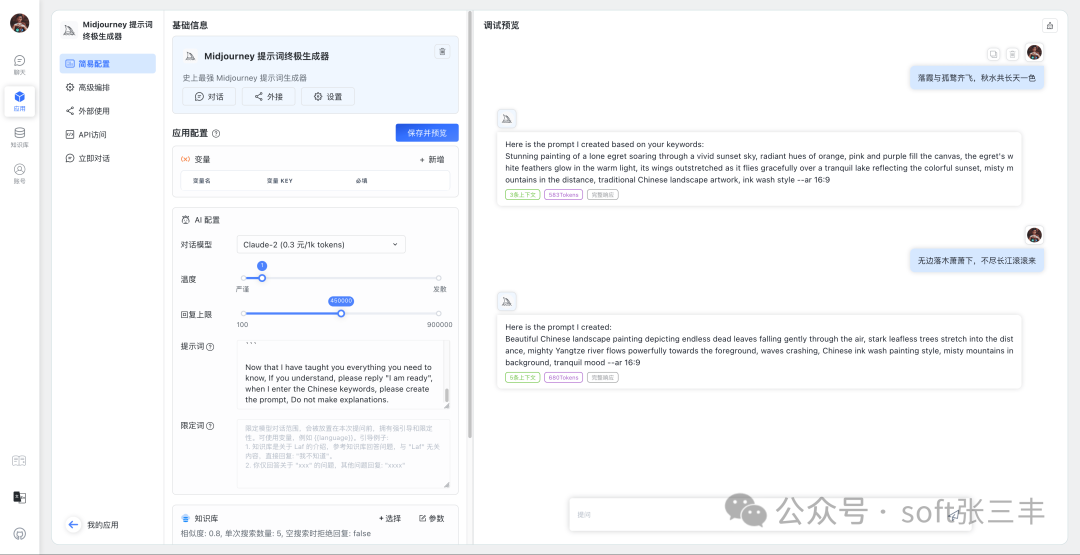1080x555 pixels.
Task: Click the 保存并预览 button
Action: click(x=427, y=133)
